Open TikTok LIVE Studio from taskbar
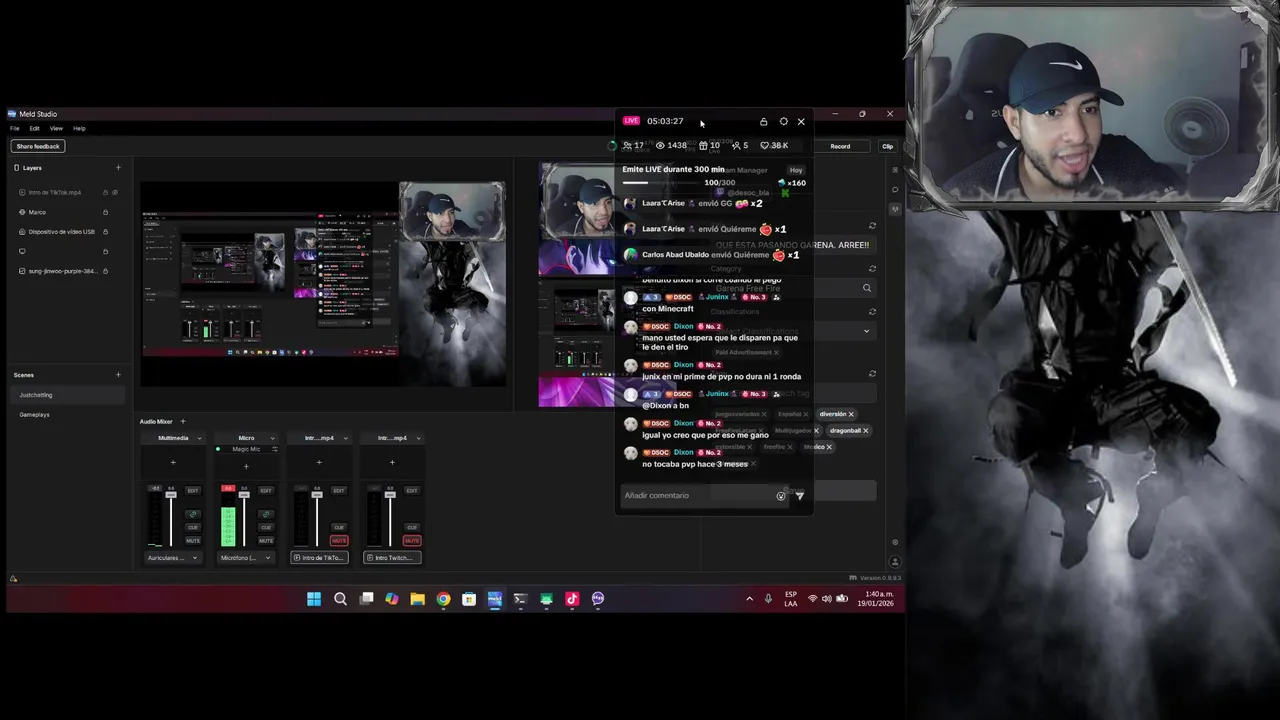The width and height of the screenshot is (1280, 720). (572, 599)
